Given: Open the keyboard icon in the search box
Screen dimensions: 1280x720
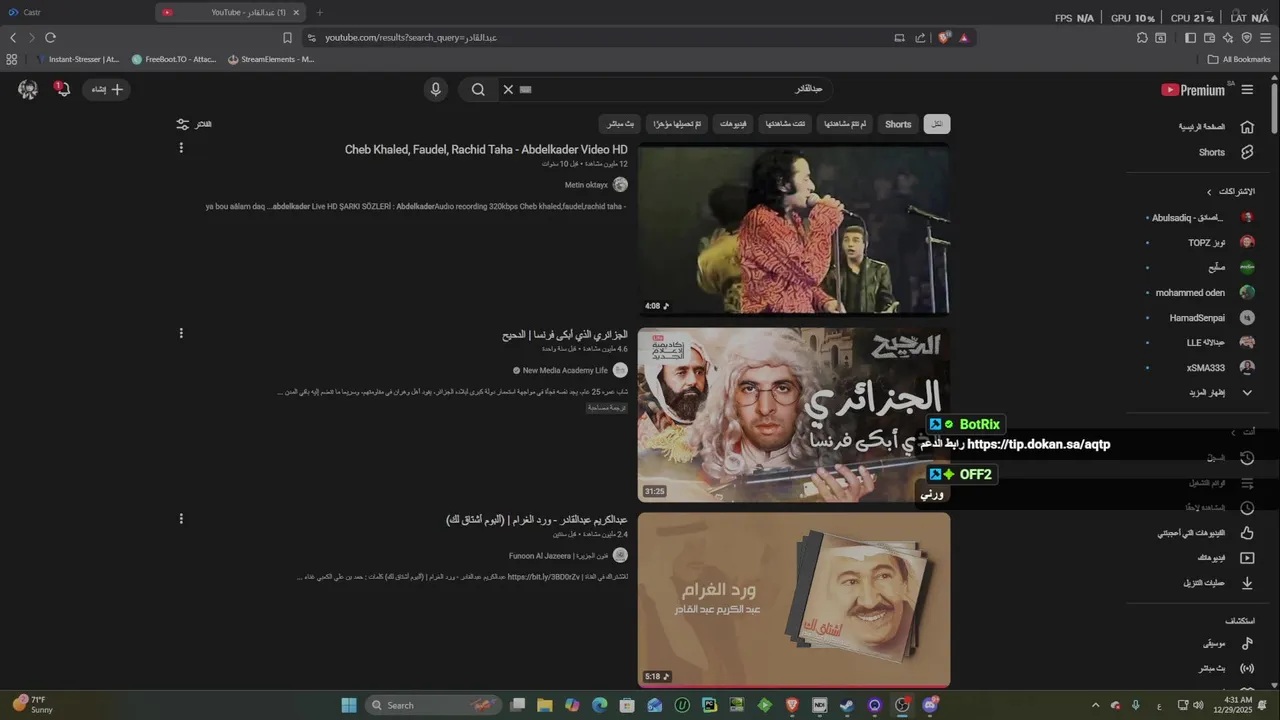Looking at the screenshot, I should click(x=526, y=89).
